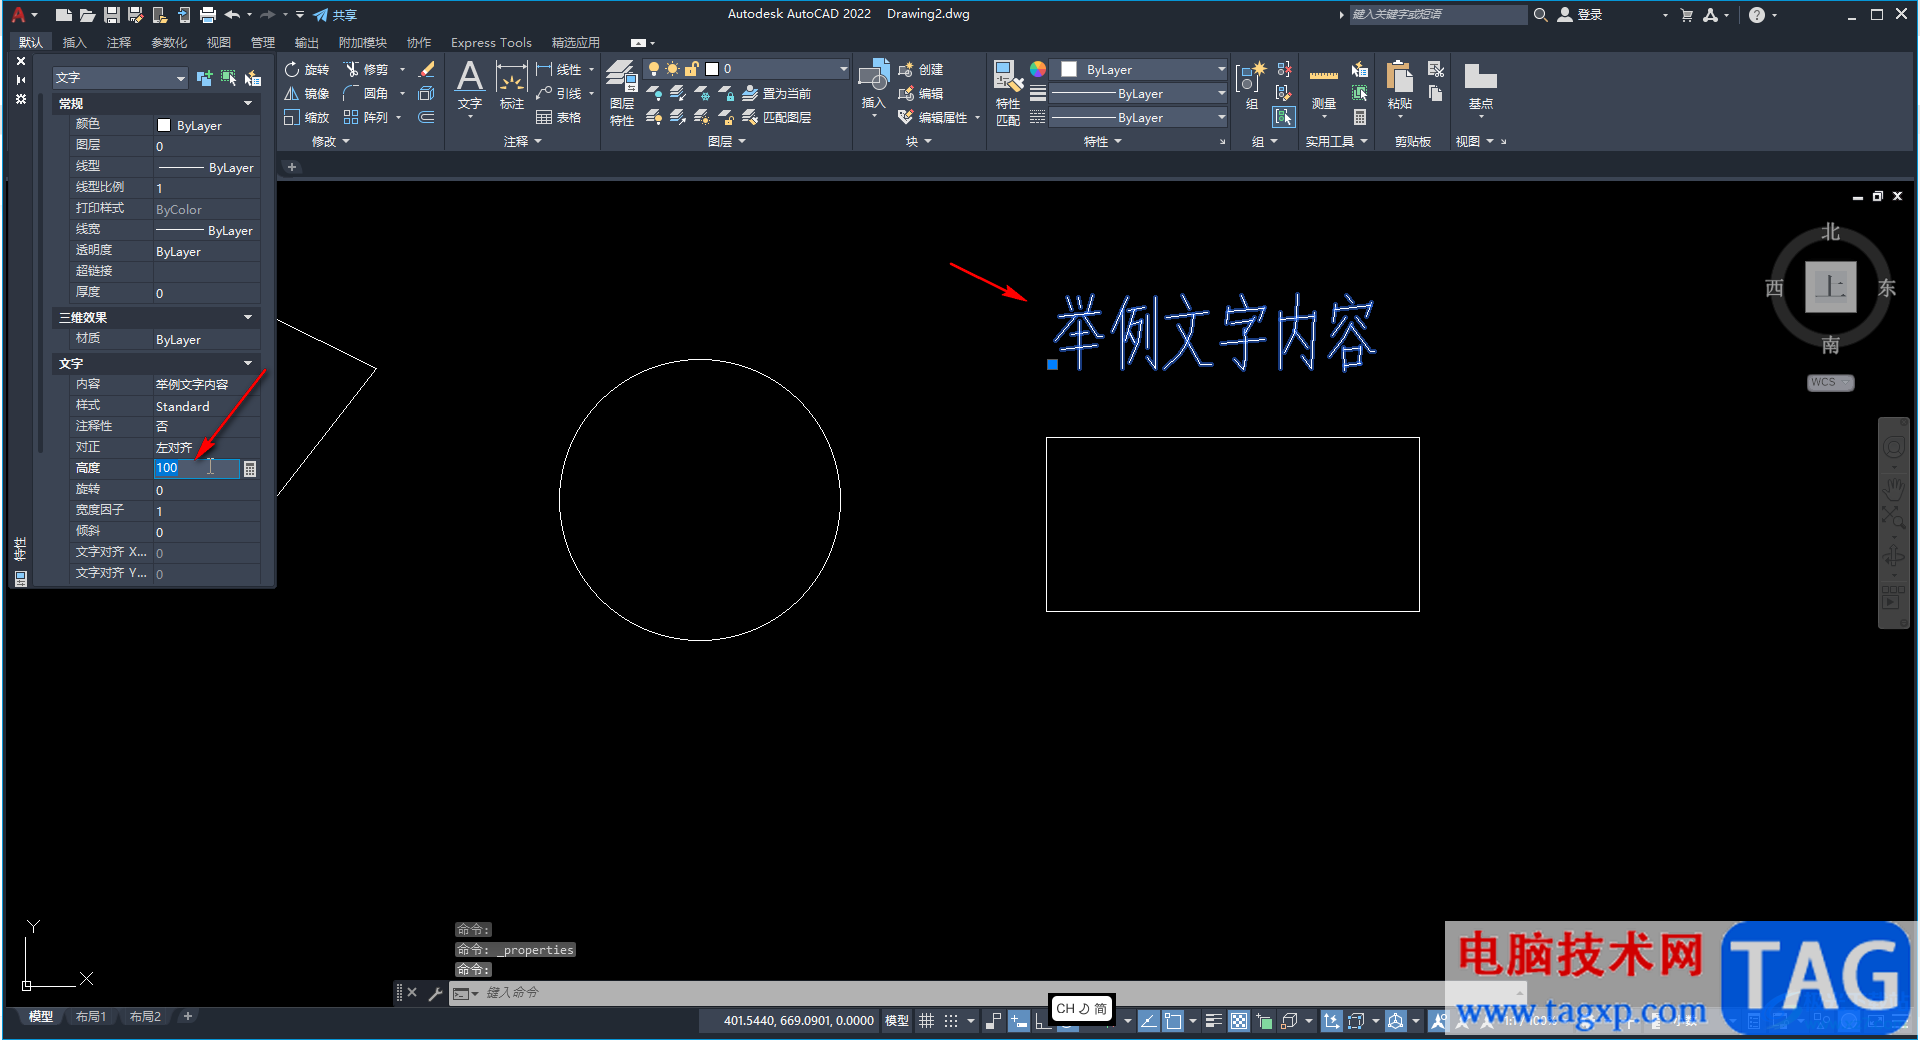This screenshot has width=1920, height=1040.
Task: Toggle the PICKADD icon in properties palette
Action: click(x=205, y=78)
